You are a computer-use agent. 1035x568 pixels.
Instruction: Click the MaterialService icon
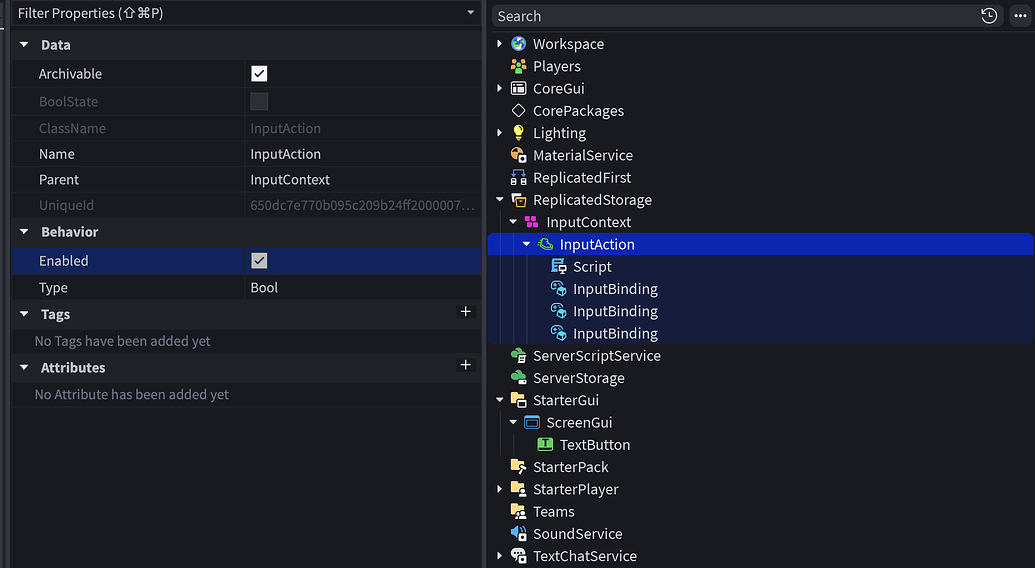[x=519, y=155]
